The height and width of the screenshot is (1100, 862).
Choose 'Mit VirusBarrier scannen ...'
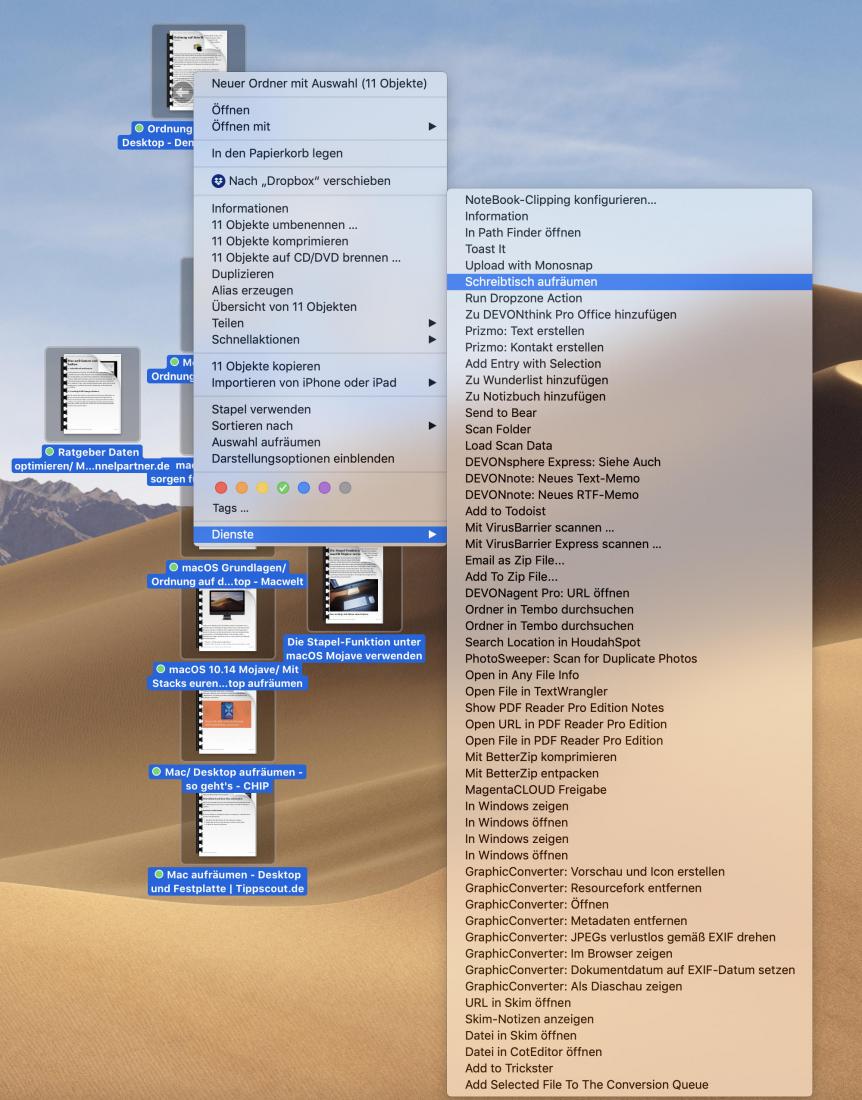pos(629,528)
